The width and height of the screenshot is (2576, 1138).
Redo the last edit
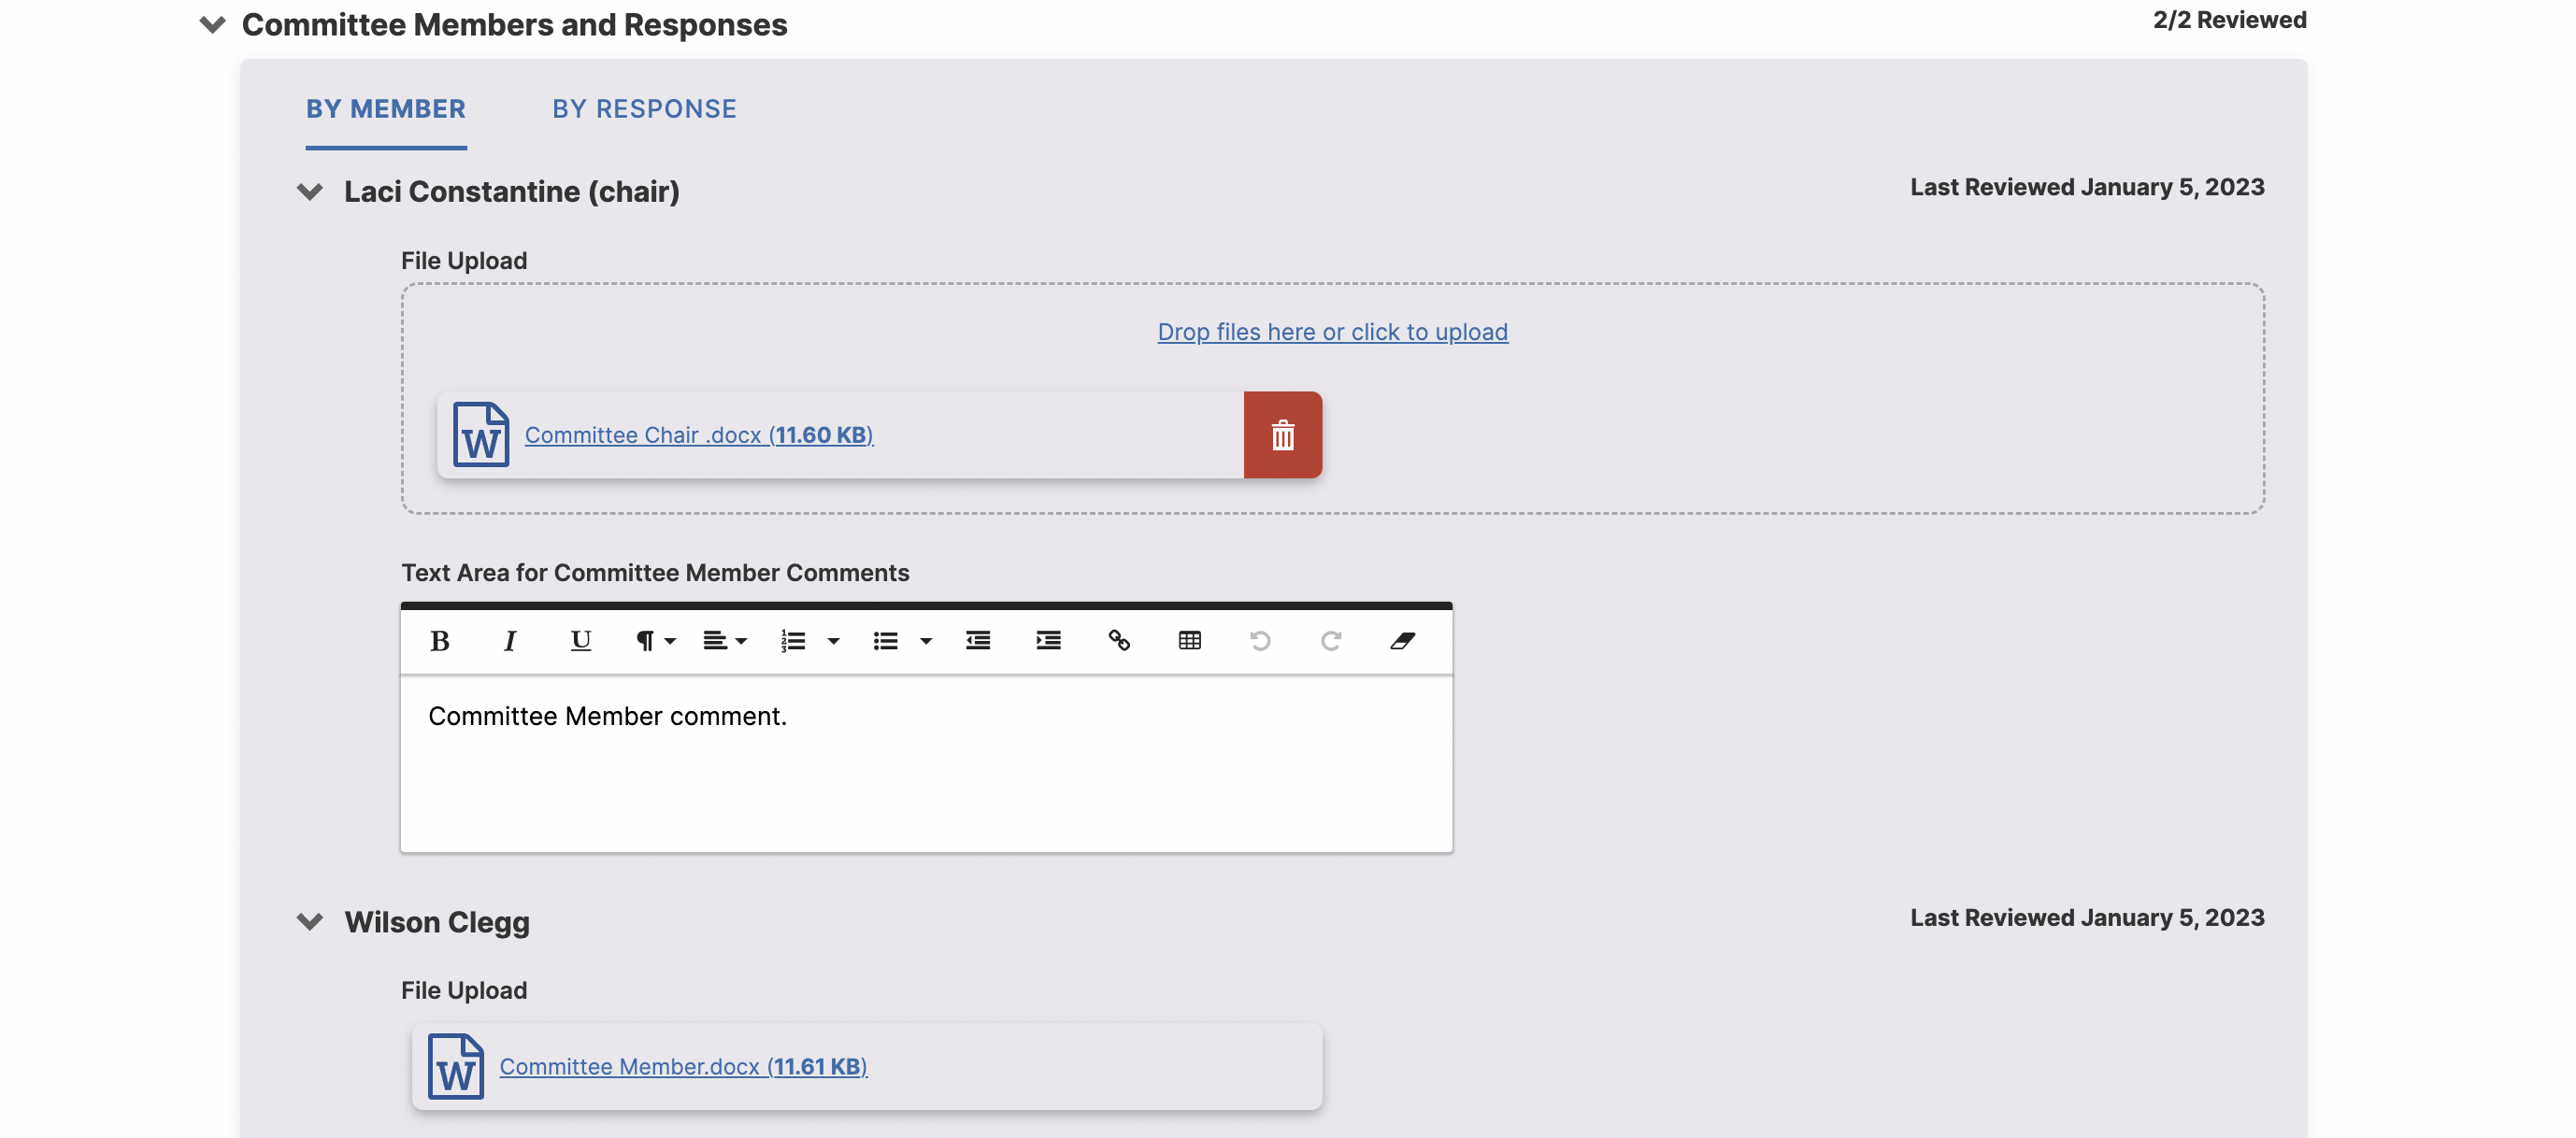point(1330,641)
